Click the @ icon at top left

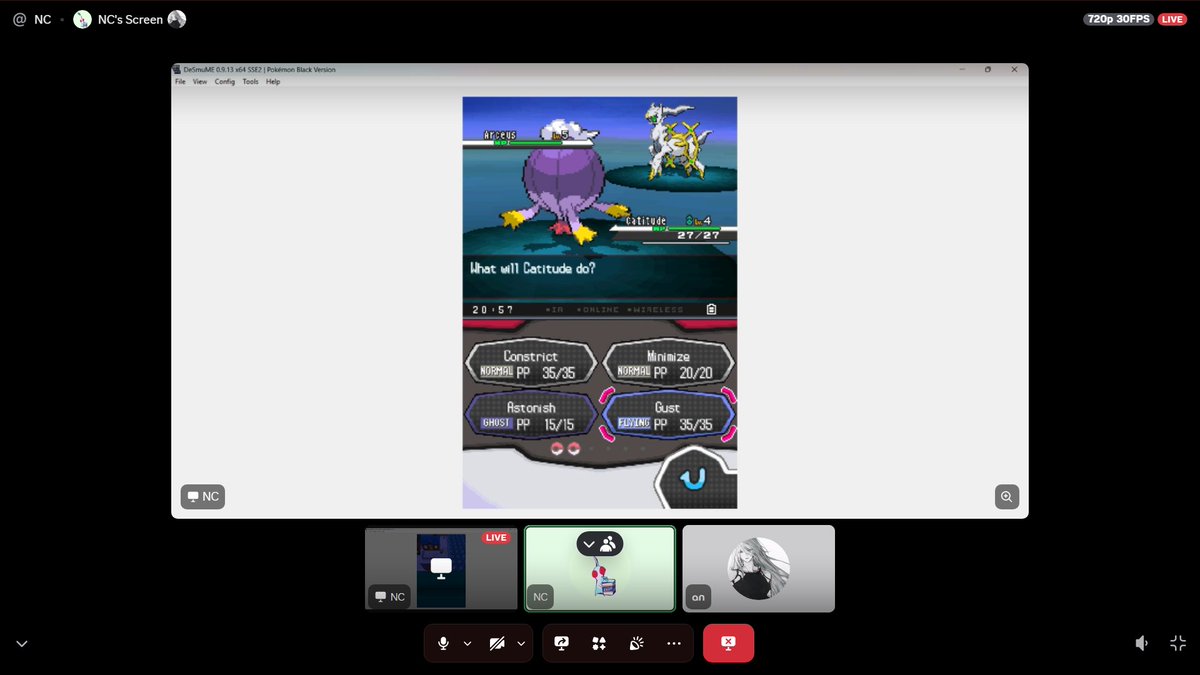pos(18,19)
